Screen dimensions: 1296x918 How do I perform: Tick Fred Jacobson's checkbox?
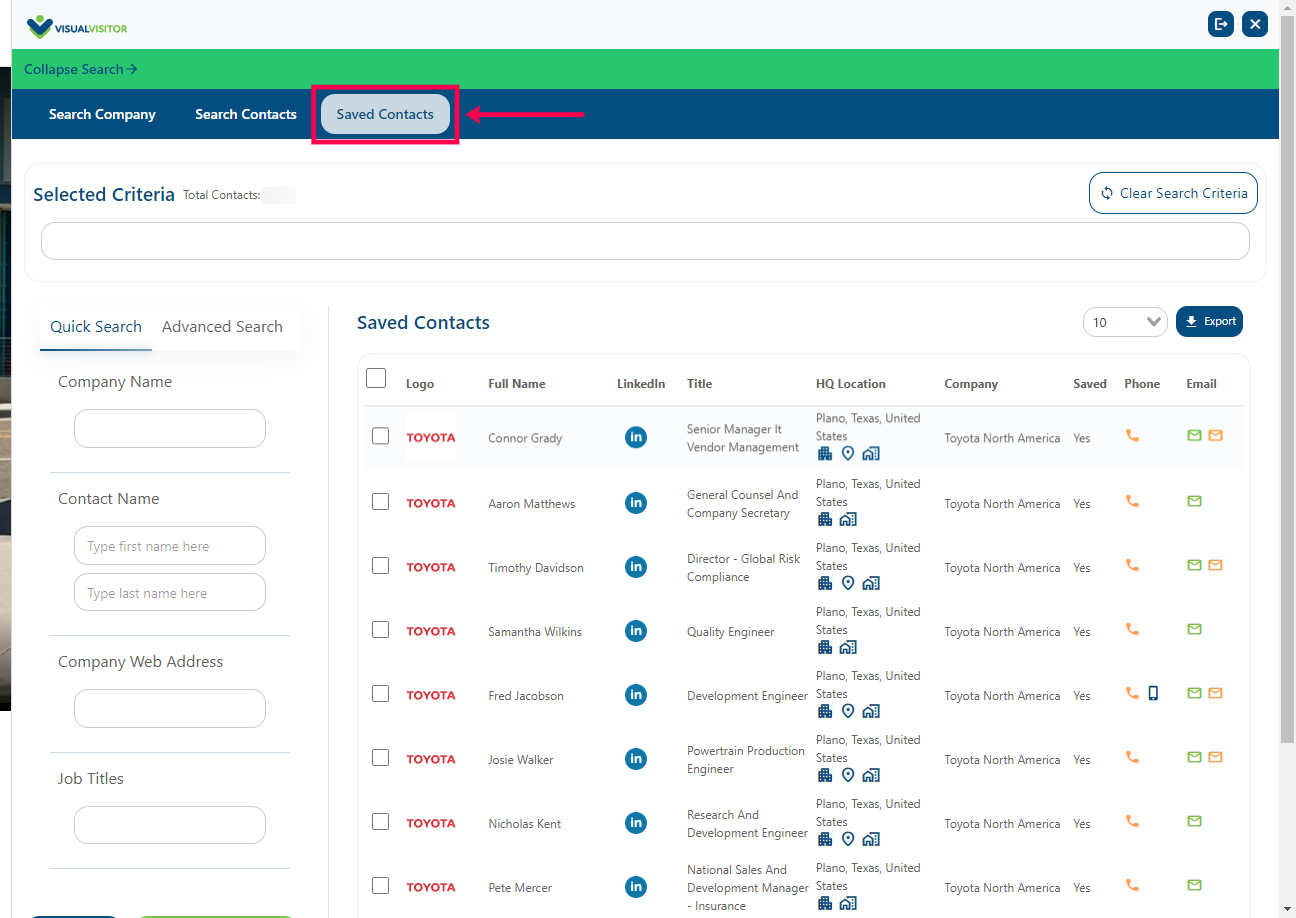(380, 694)
